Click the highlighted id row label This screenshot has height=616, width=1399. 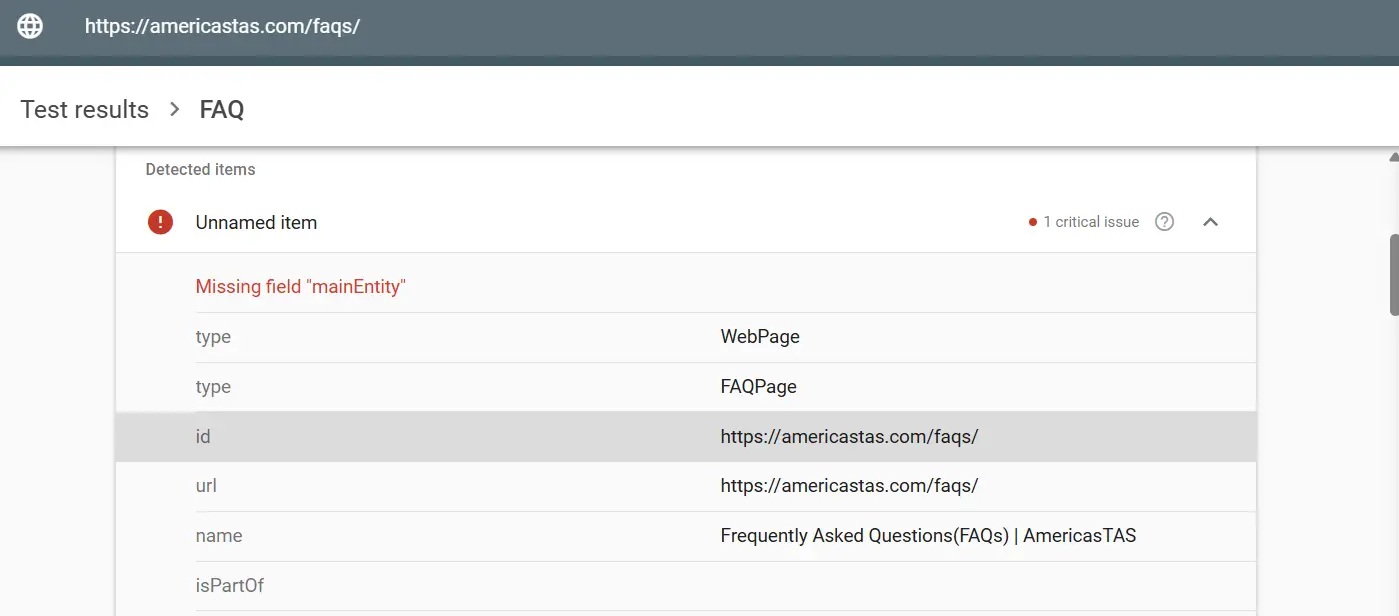[203, 437]
